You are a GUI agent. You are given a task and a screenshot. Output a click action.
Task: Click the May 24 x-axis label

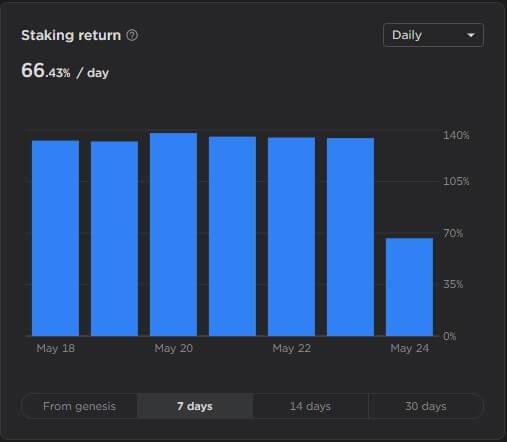tap(410, 348)
